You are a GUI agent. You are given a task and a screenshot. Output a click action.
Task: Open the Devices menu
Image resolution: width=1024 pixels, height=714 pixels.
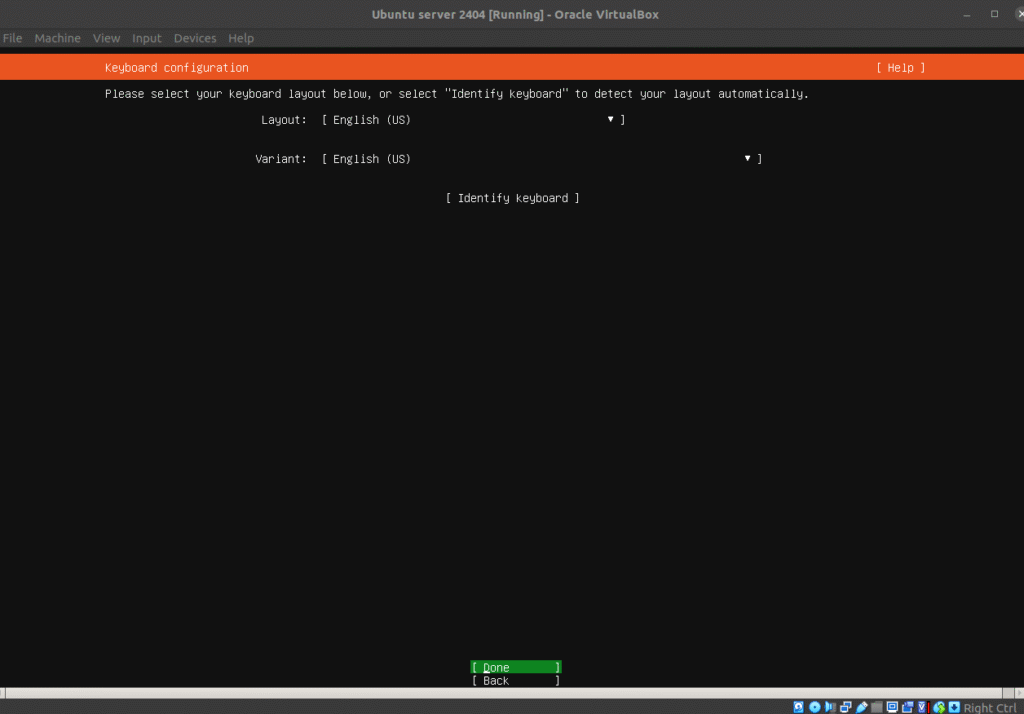pos(195,38)
